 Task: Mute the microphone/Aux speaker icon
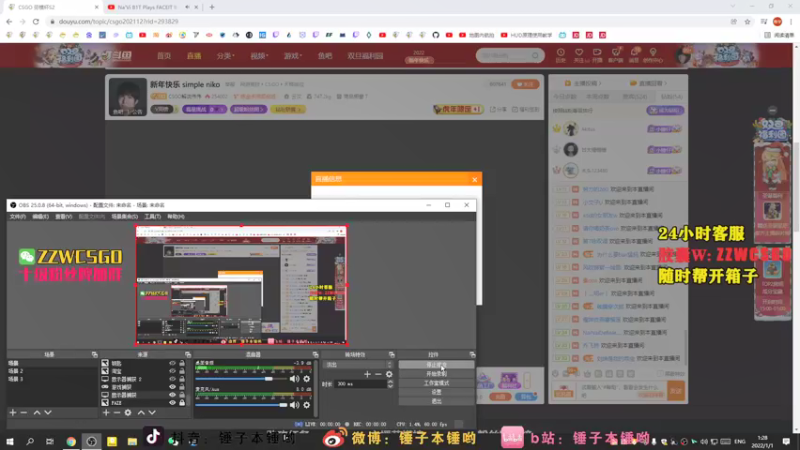pos(294,405)
